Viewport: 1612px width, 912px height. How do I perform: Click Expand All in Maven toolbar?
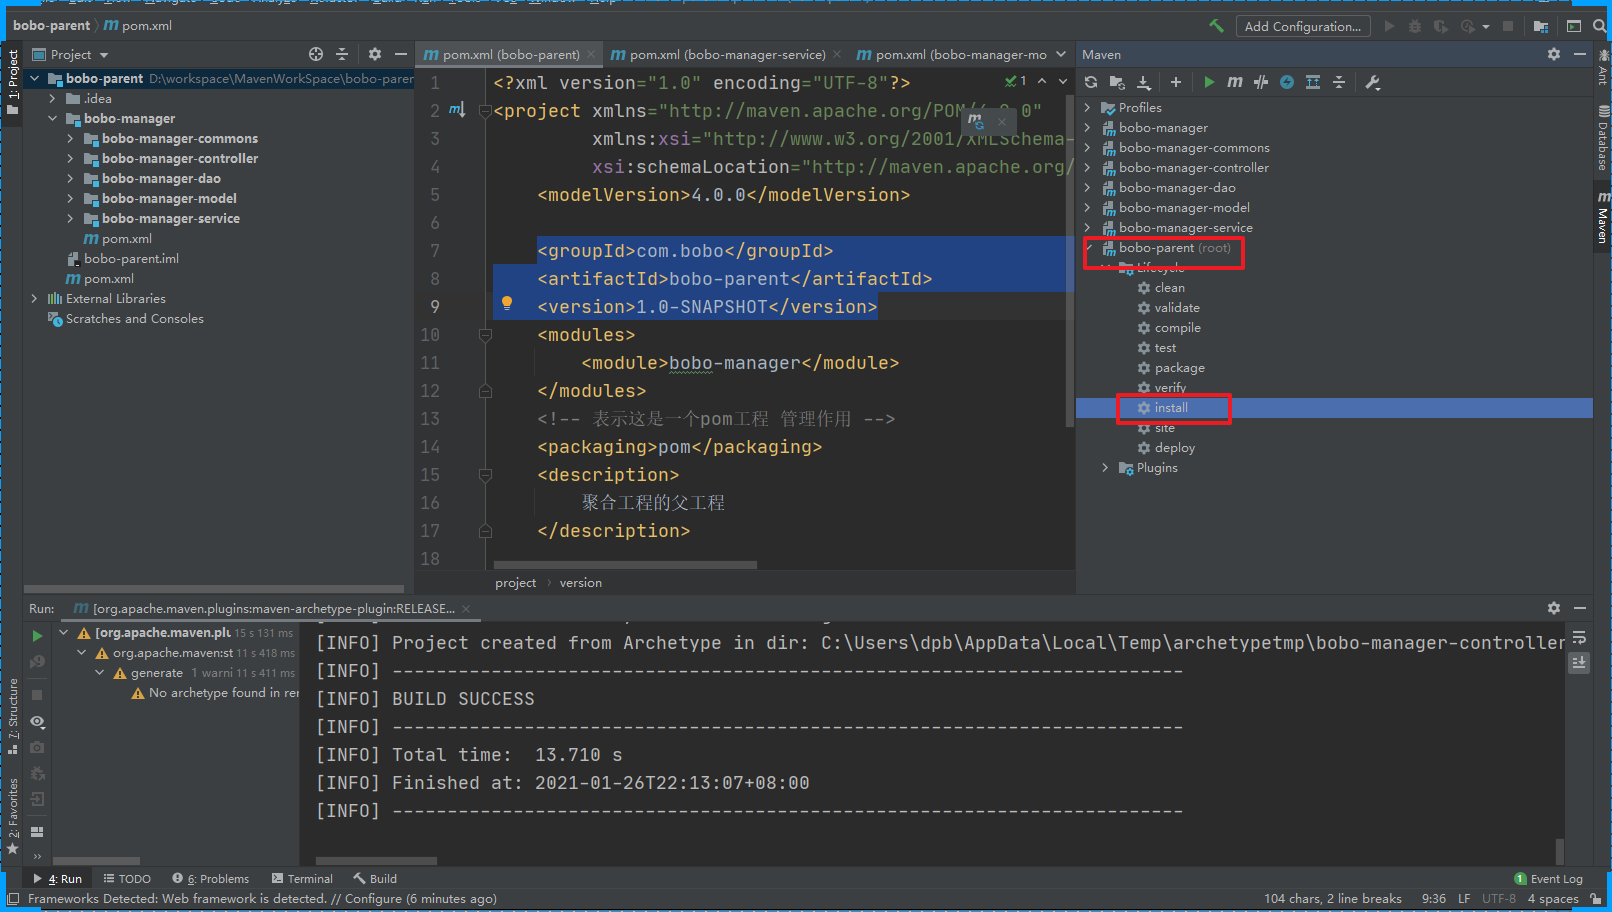tap(1313, 82)
